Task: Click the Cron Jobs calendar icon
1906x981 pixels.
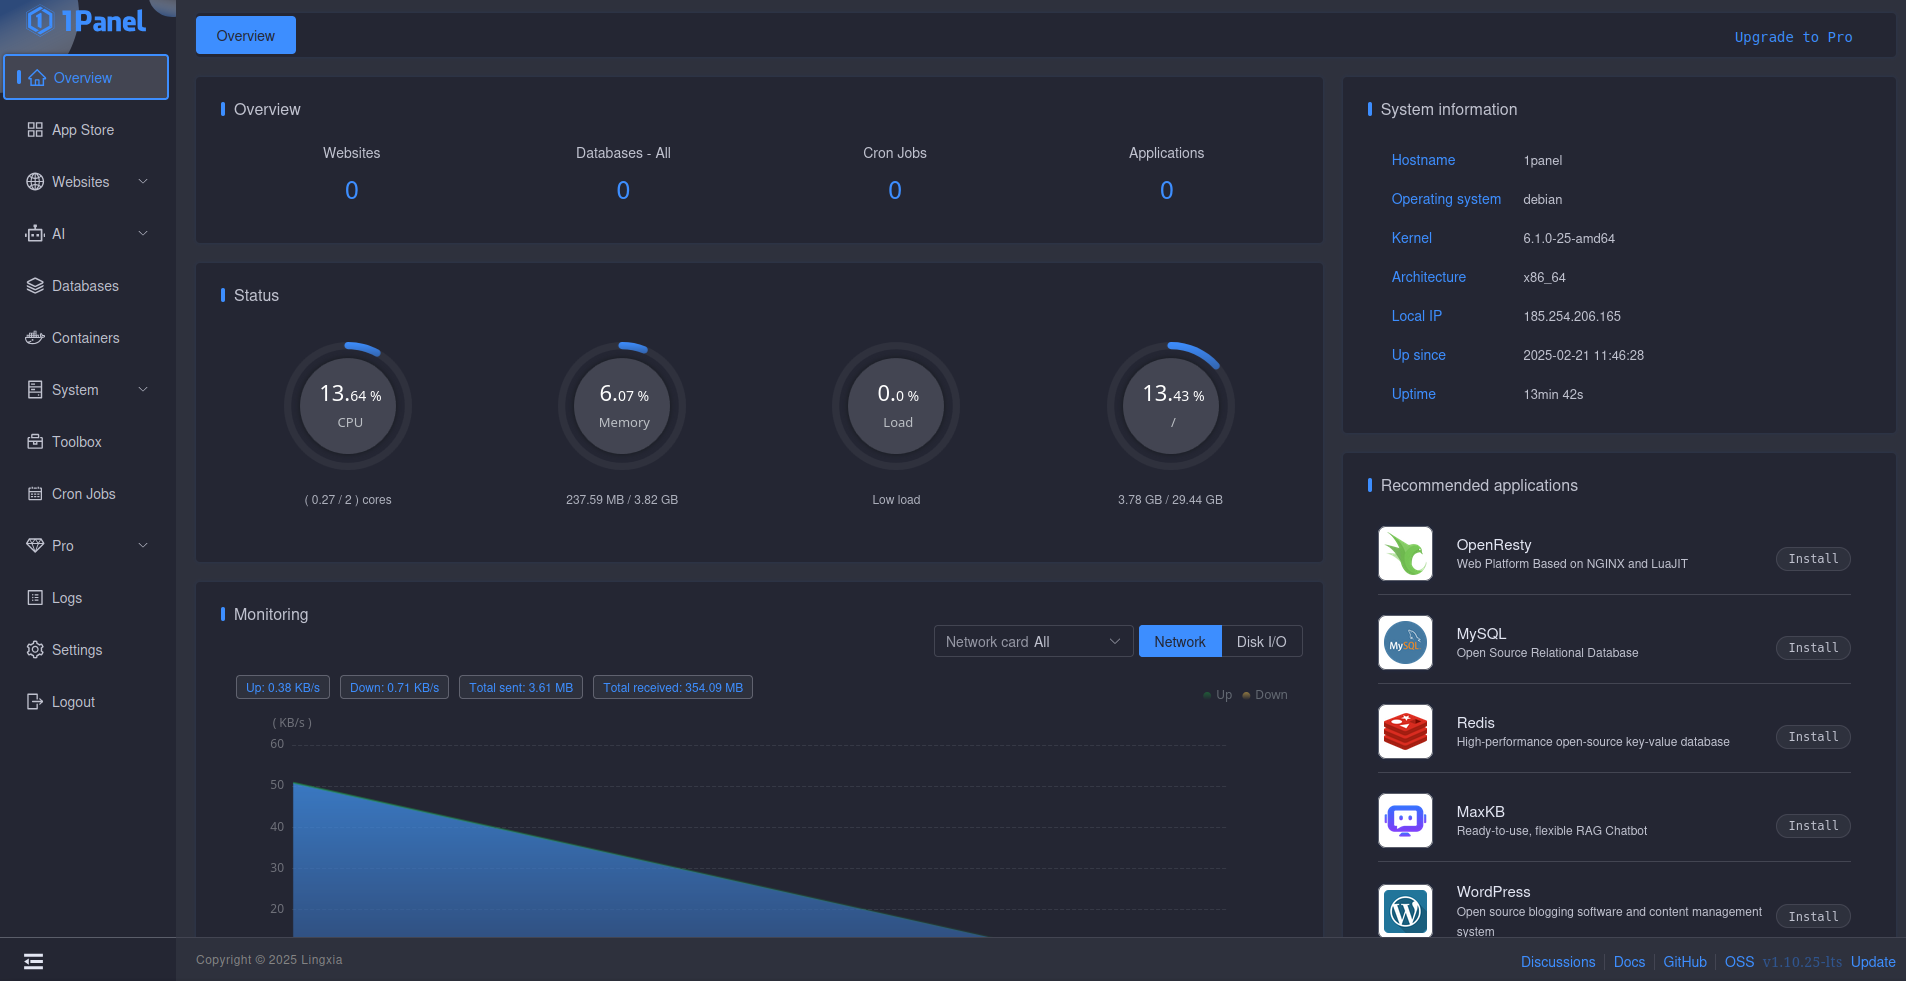Action: pyautogui.click(x=35, y=494)
